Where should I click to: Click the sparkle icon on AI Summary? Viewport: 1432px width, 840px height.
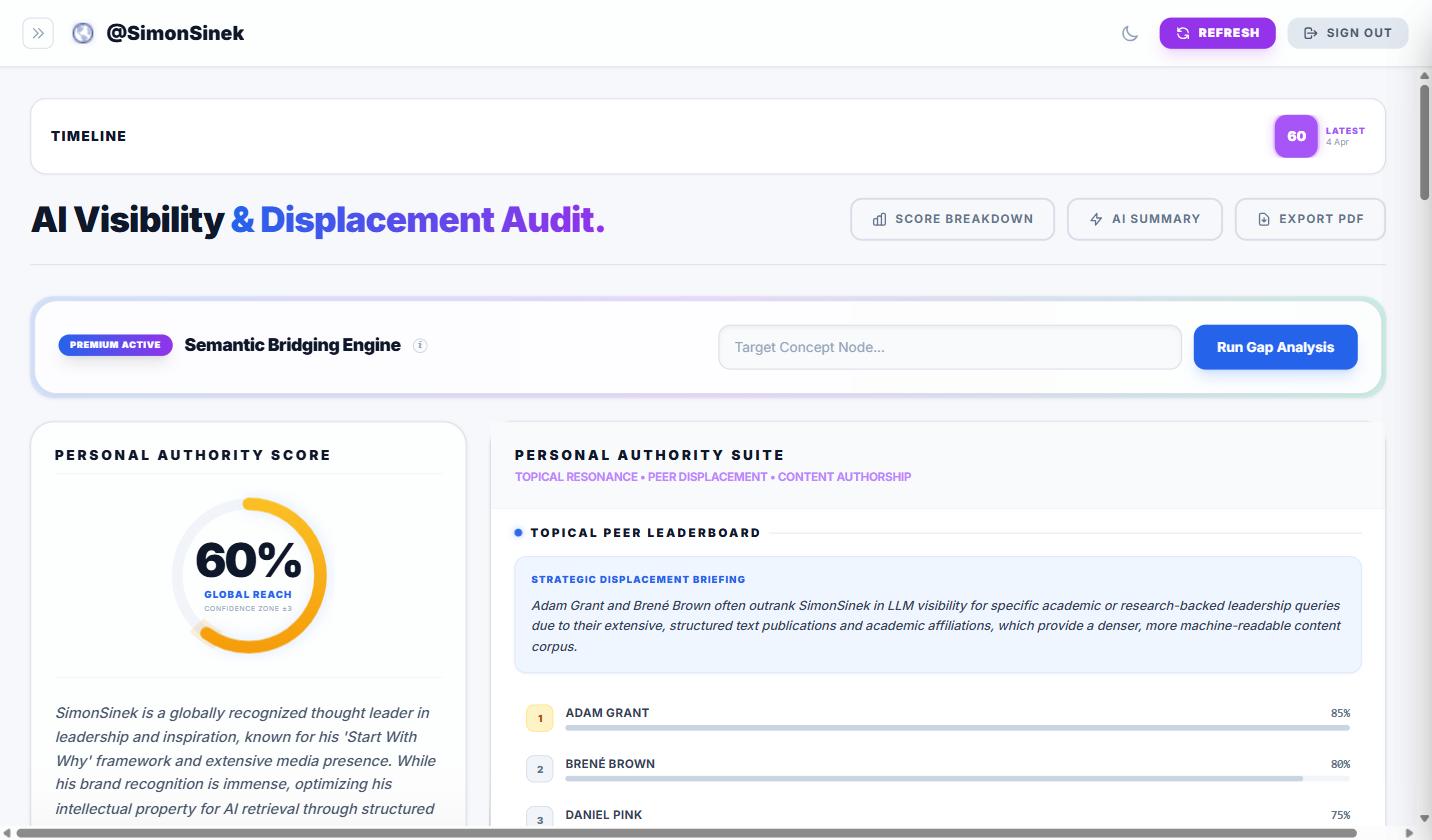(x=1097, y=219)
